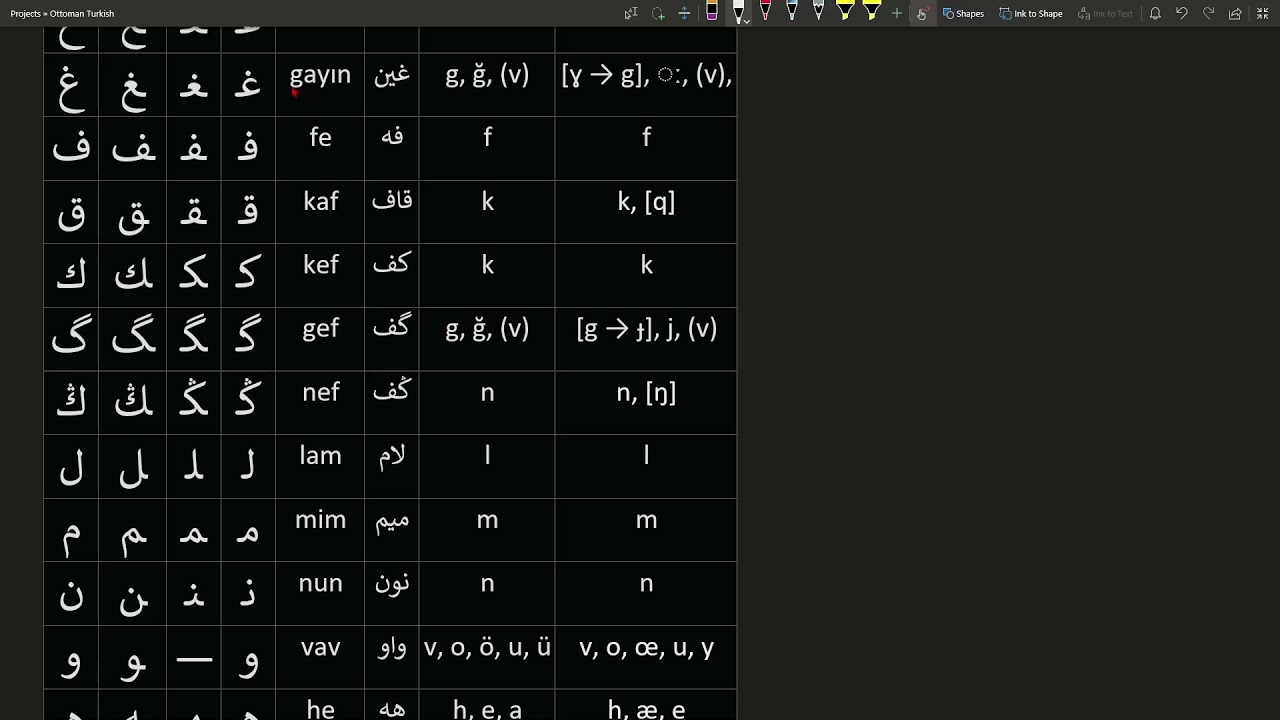The image size is (1280, 720).
Task: Enable Ink to Shape
Action: [1031, 13]
